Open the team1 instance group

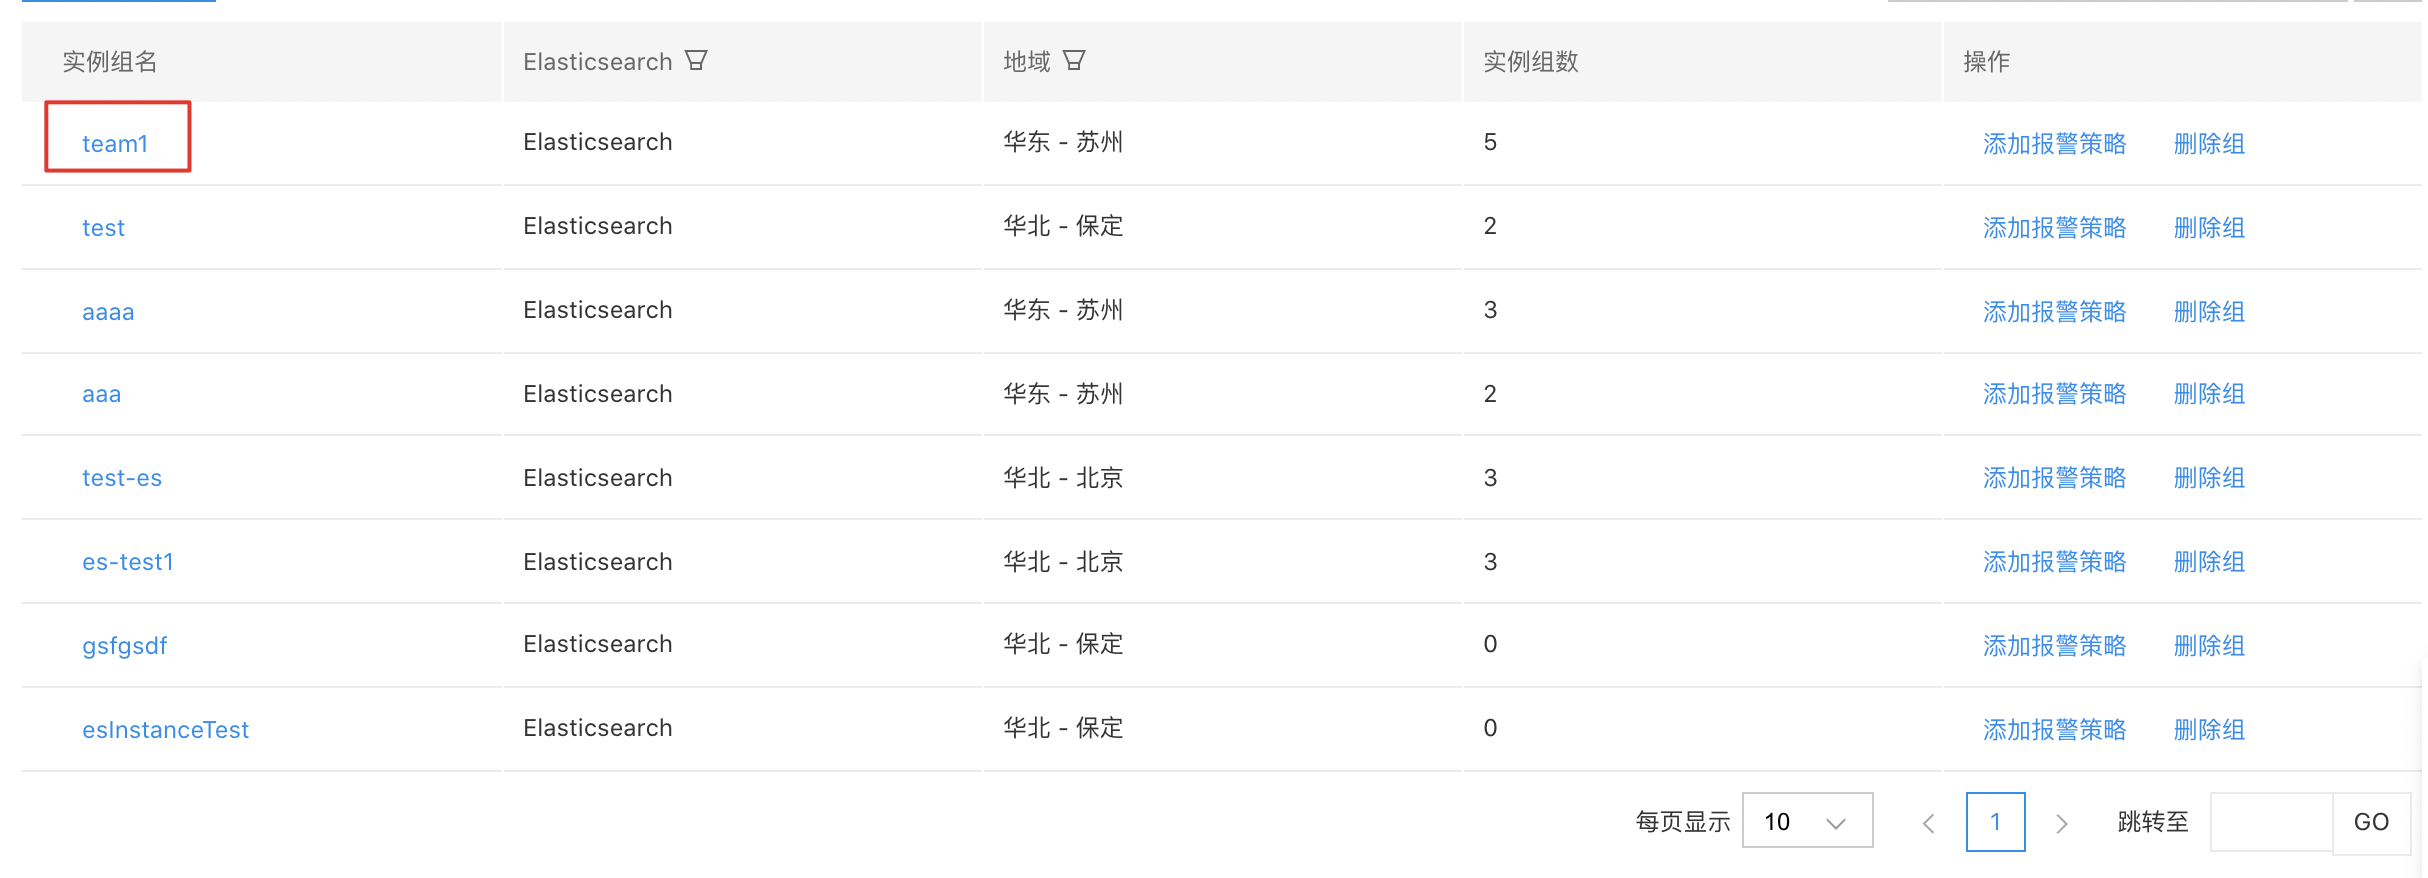(x=115, y=144)
